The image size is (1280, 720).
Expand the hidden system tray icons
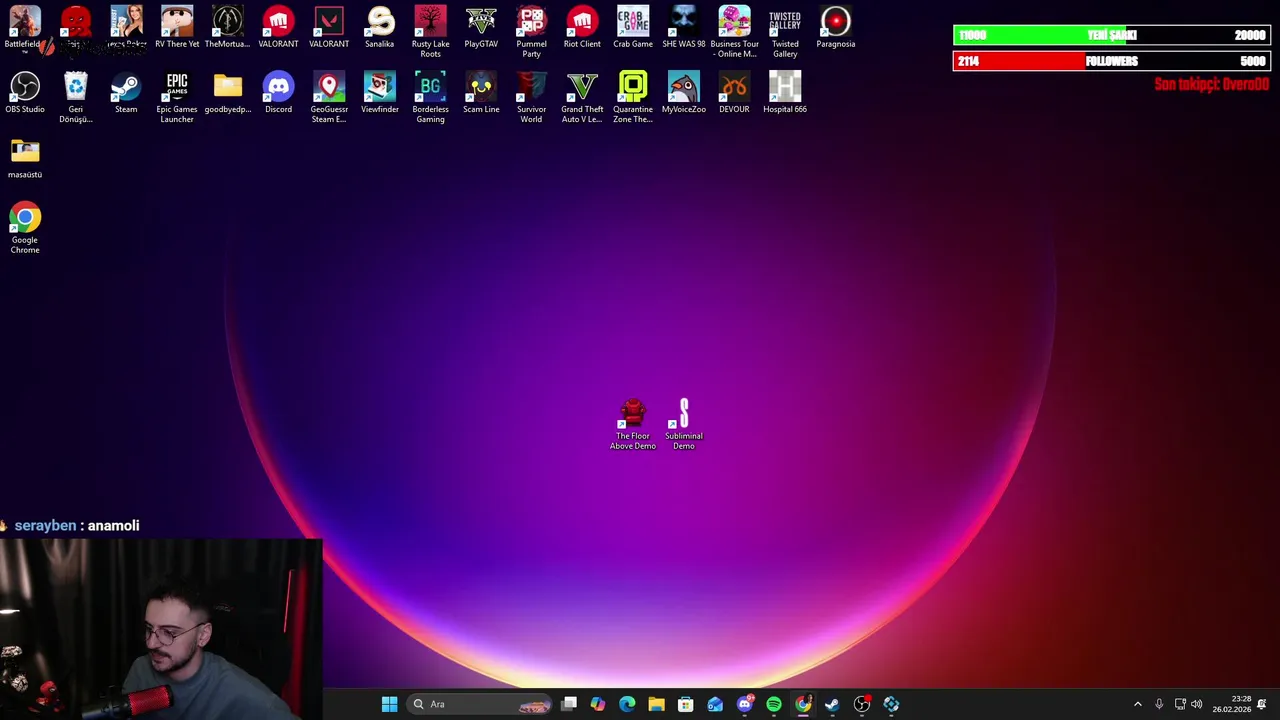[1137, 704]
